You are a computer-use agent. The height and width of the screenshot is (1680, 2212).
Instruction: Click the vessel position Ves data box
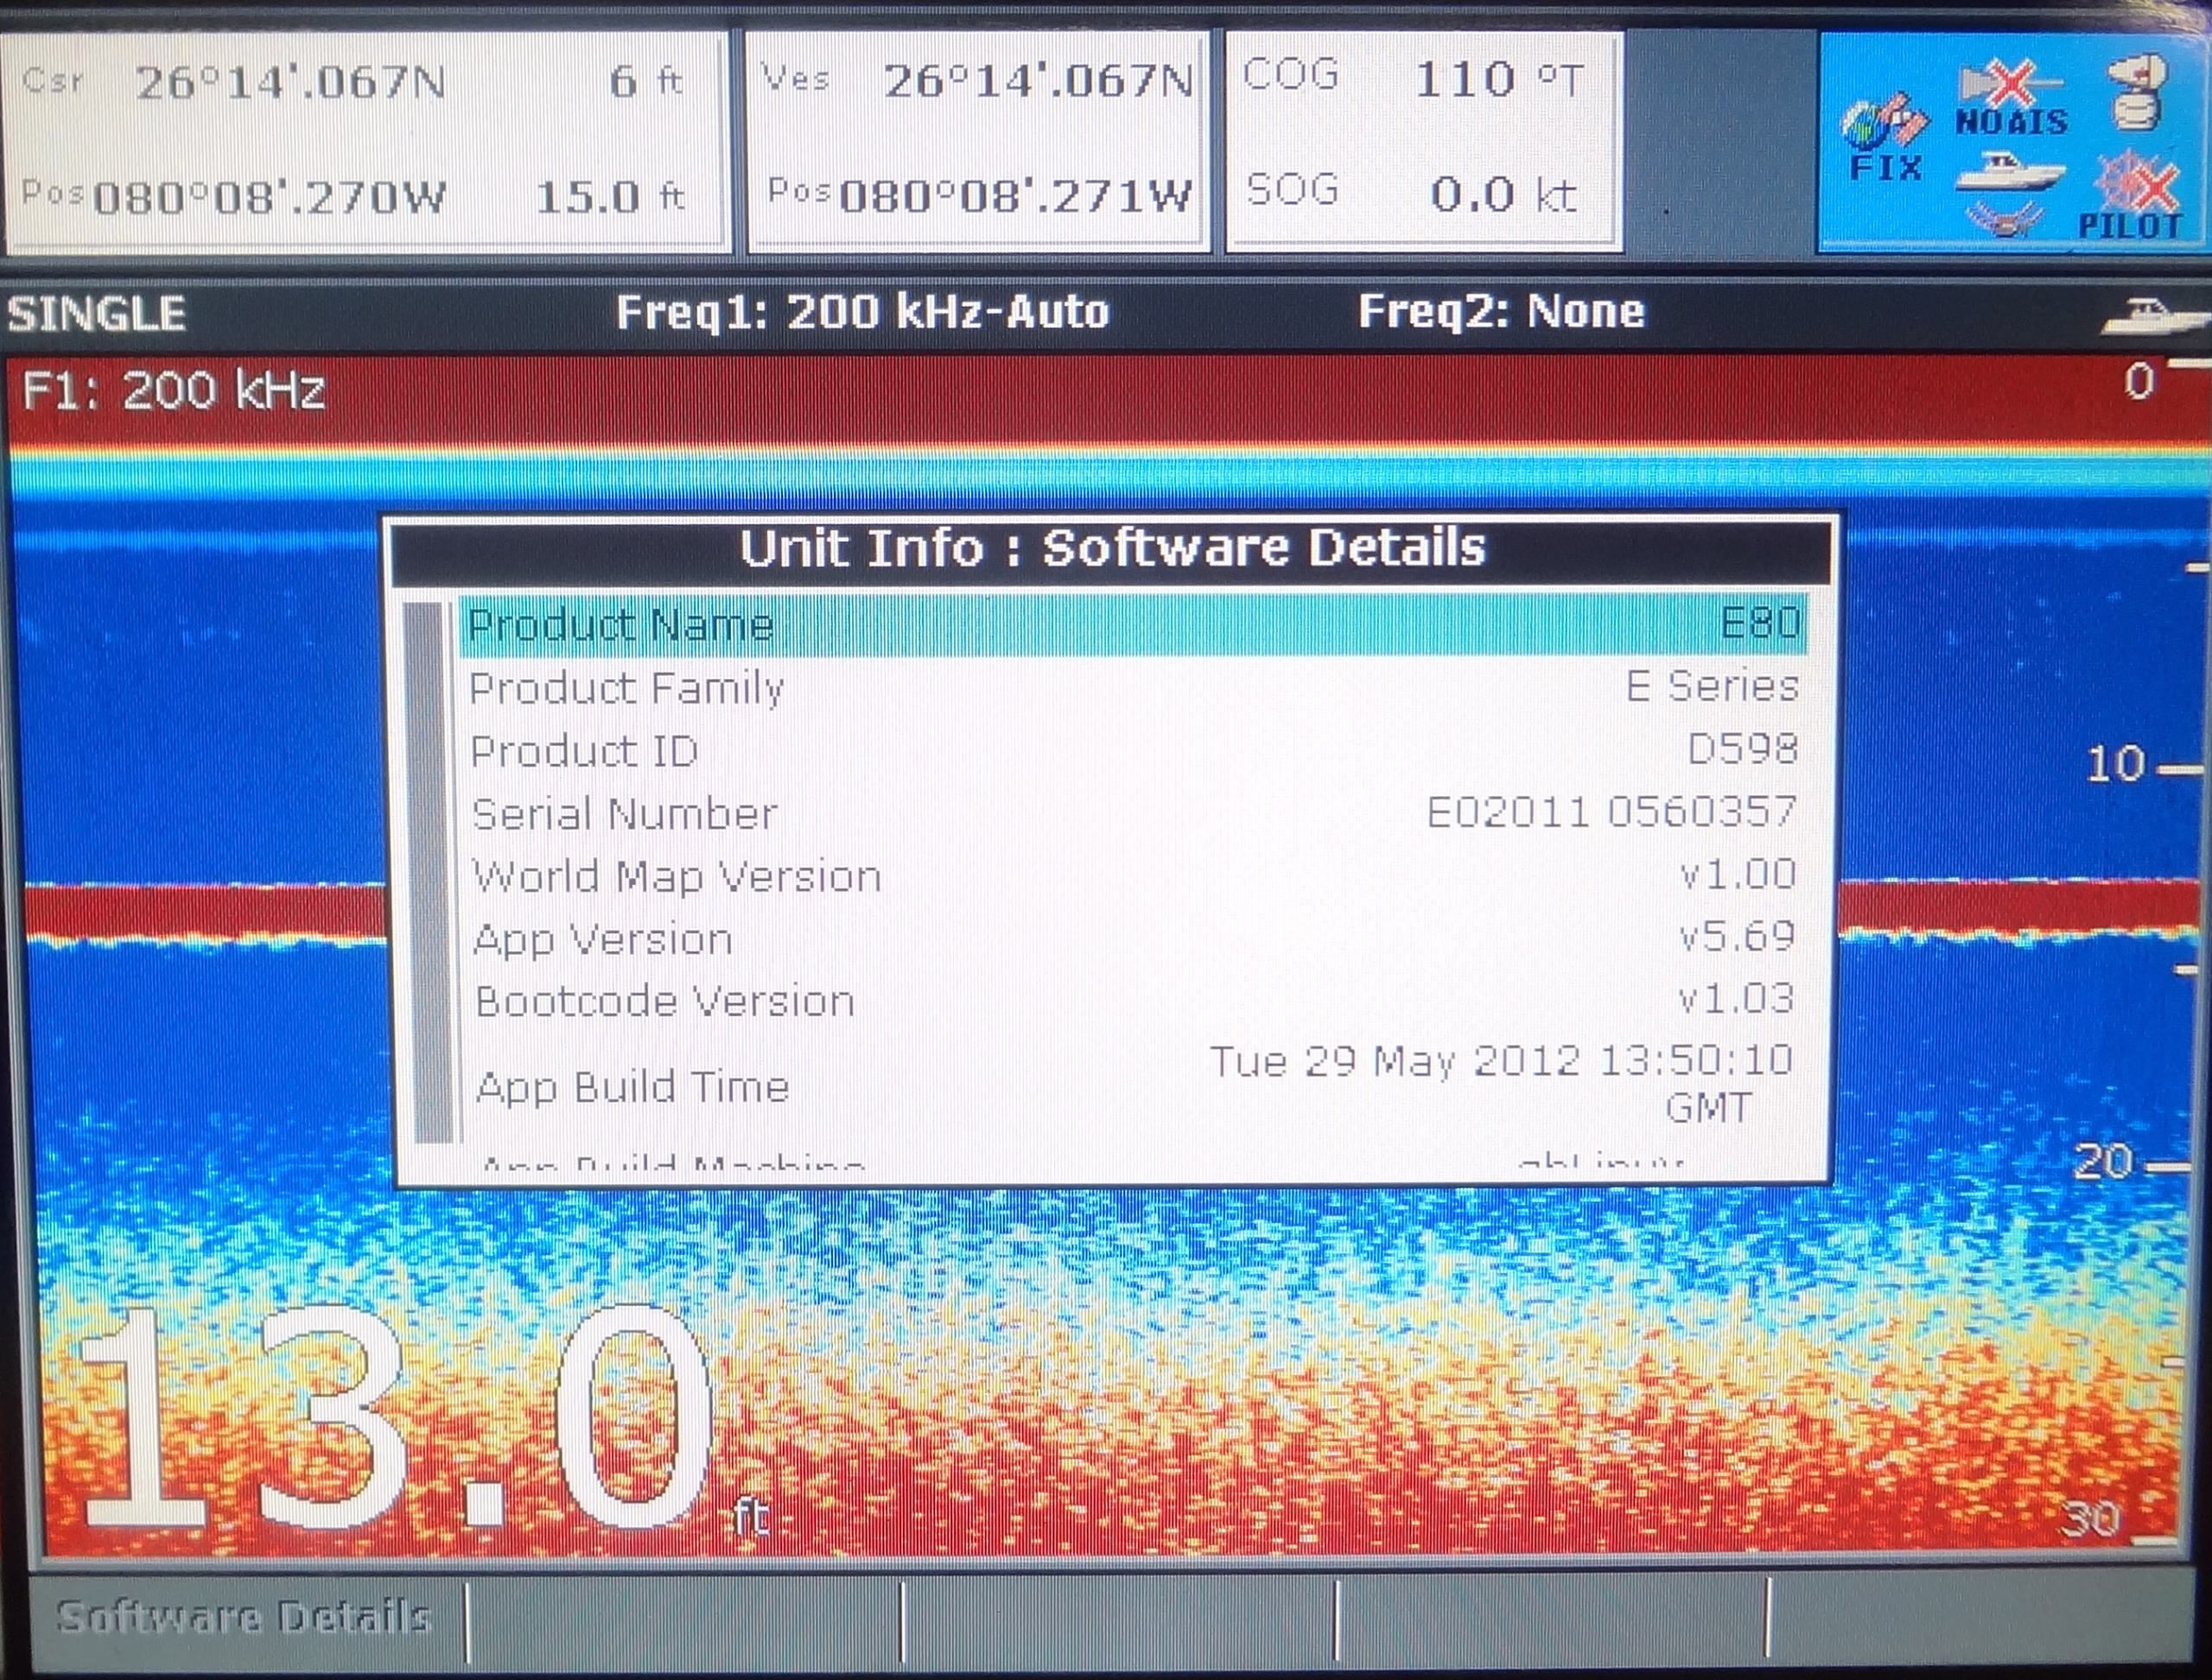[x=977, y=140]
